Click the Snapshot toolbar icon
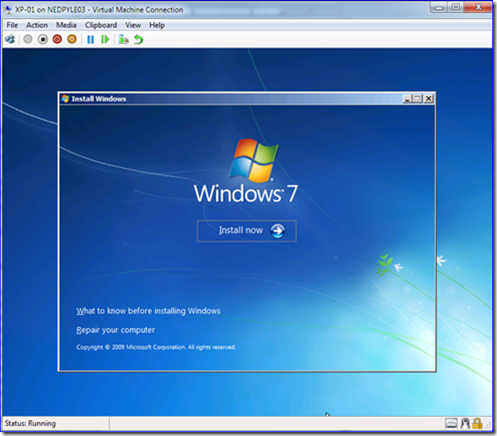This screenshot has width=497, height=436. [124, 39]
